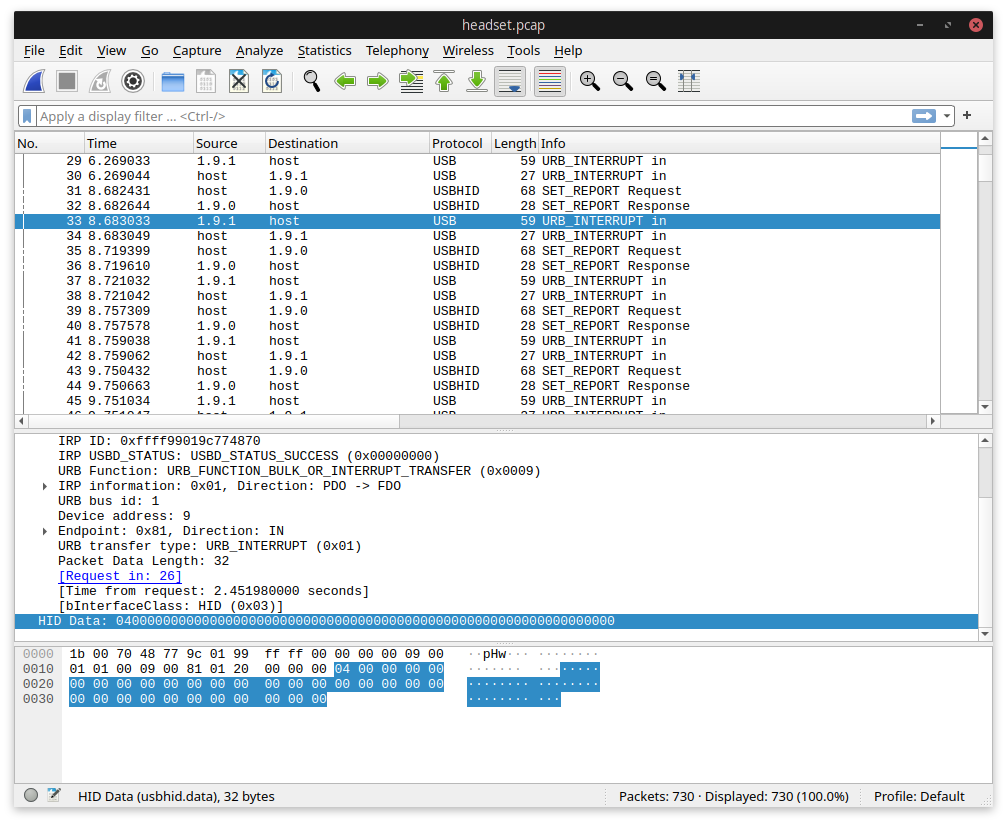1007x824 pixels.
Task: Open capture options gear icon
Action: (x=133, y=82)
